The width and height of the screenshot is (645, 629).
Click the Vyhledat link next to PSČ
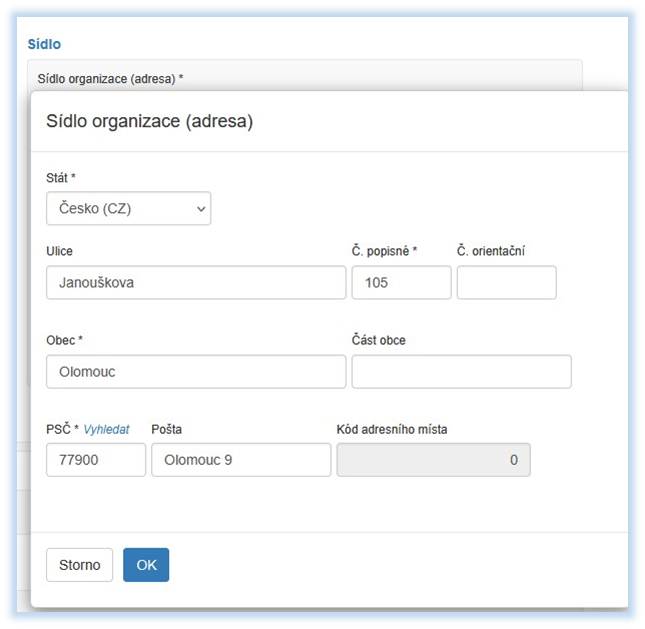106,429
